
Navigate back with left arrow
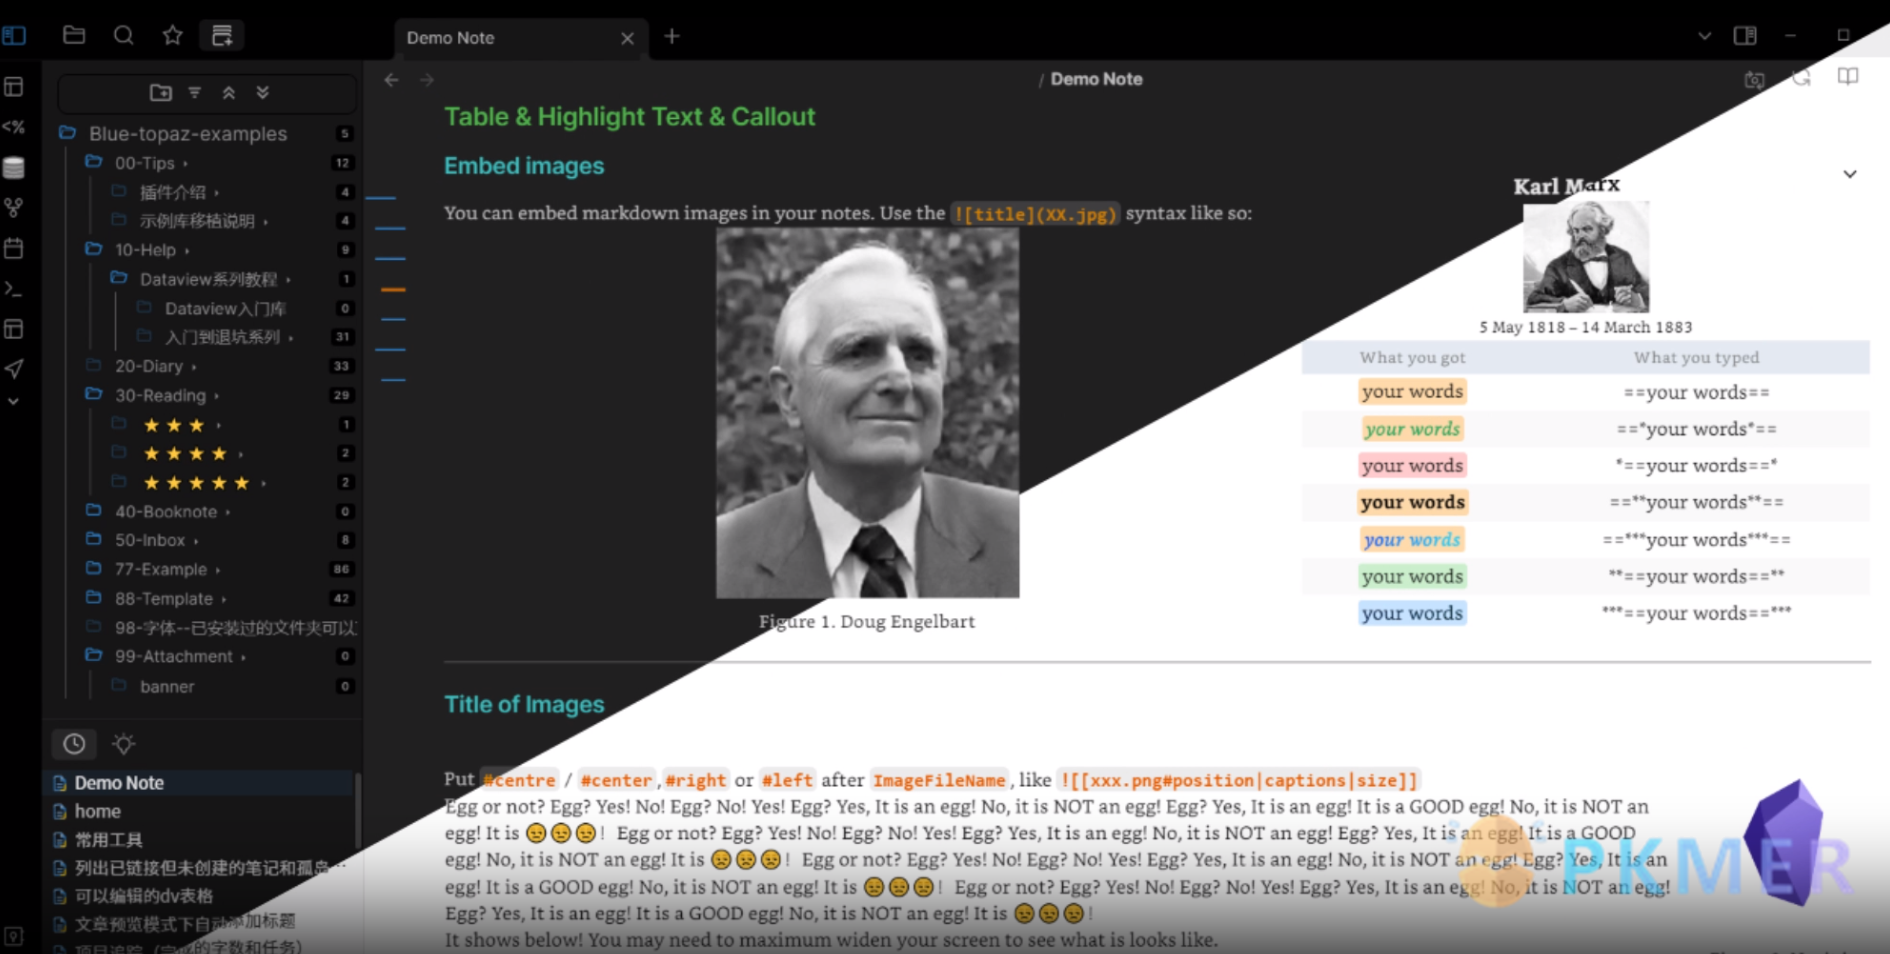click(391, 80)
